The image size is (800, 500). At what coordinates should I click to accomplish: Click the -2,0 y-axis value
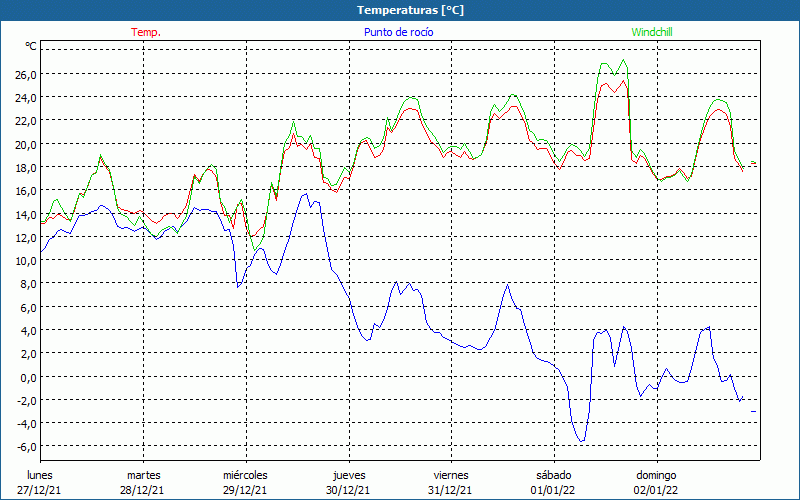26,401
